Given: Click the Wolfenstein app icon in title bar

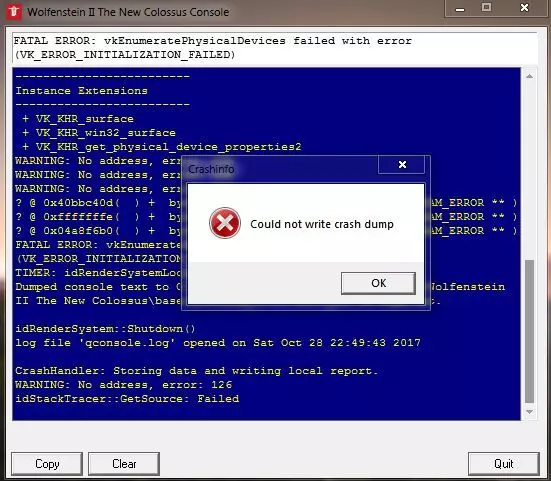Looking at the screenshot, I should click(x=14, y=11).
